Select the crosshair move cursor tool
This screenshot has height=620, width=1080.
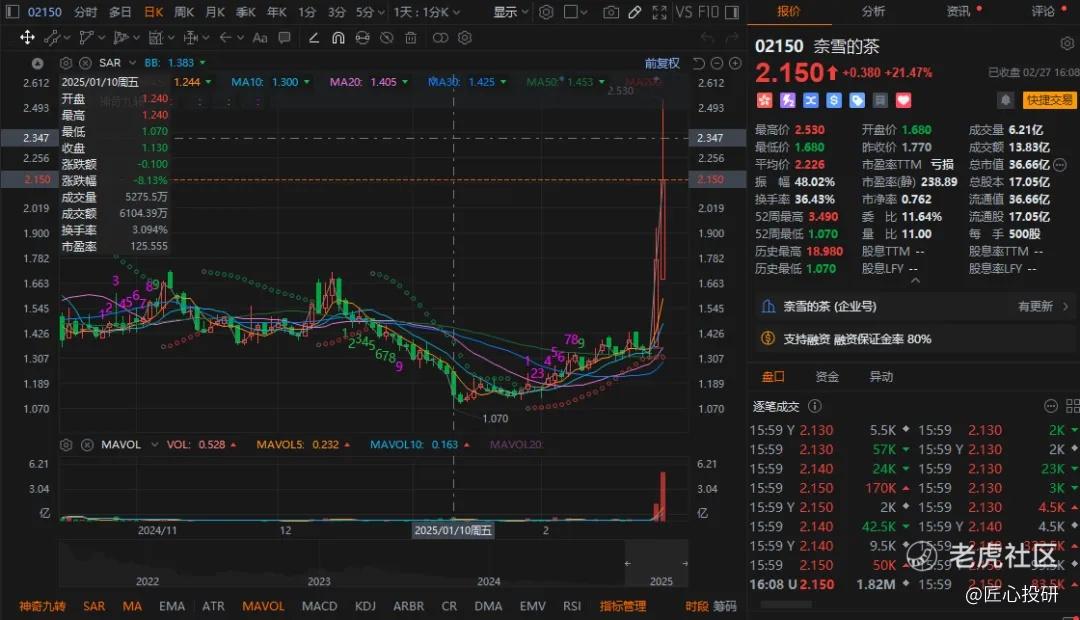pyautogui.click(x=27, y=37)
